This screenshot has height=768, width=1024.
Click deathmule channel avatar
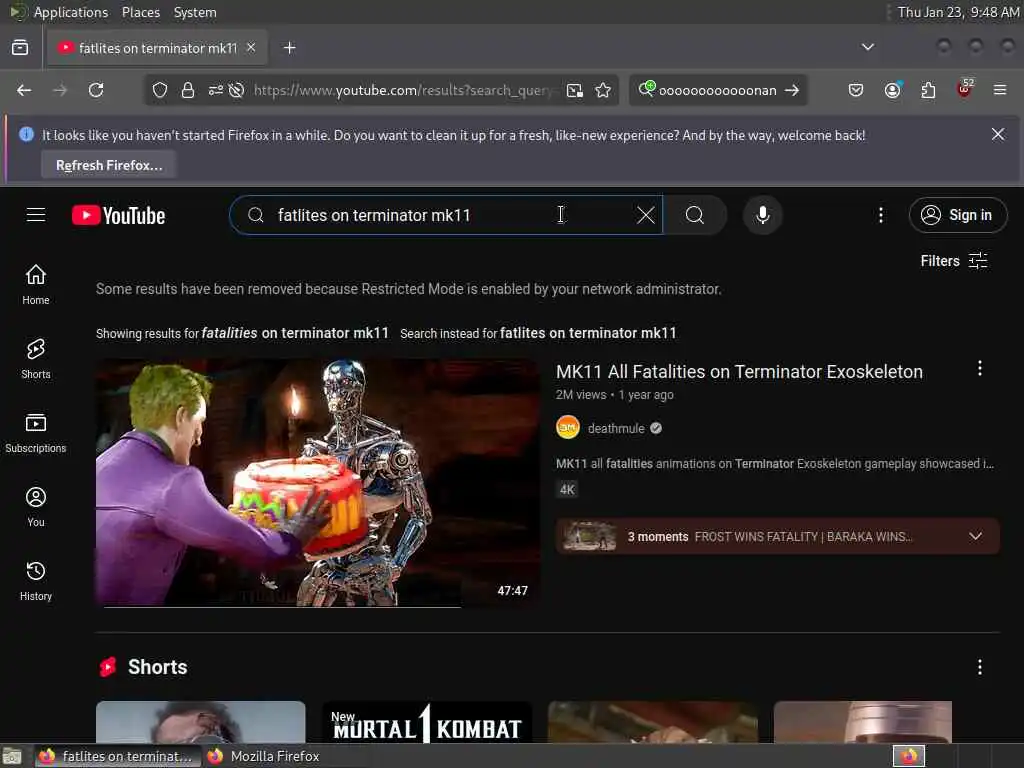(x=568, y=428)
